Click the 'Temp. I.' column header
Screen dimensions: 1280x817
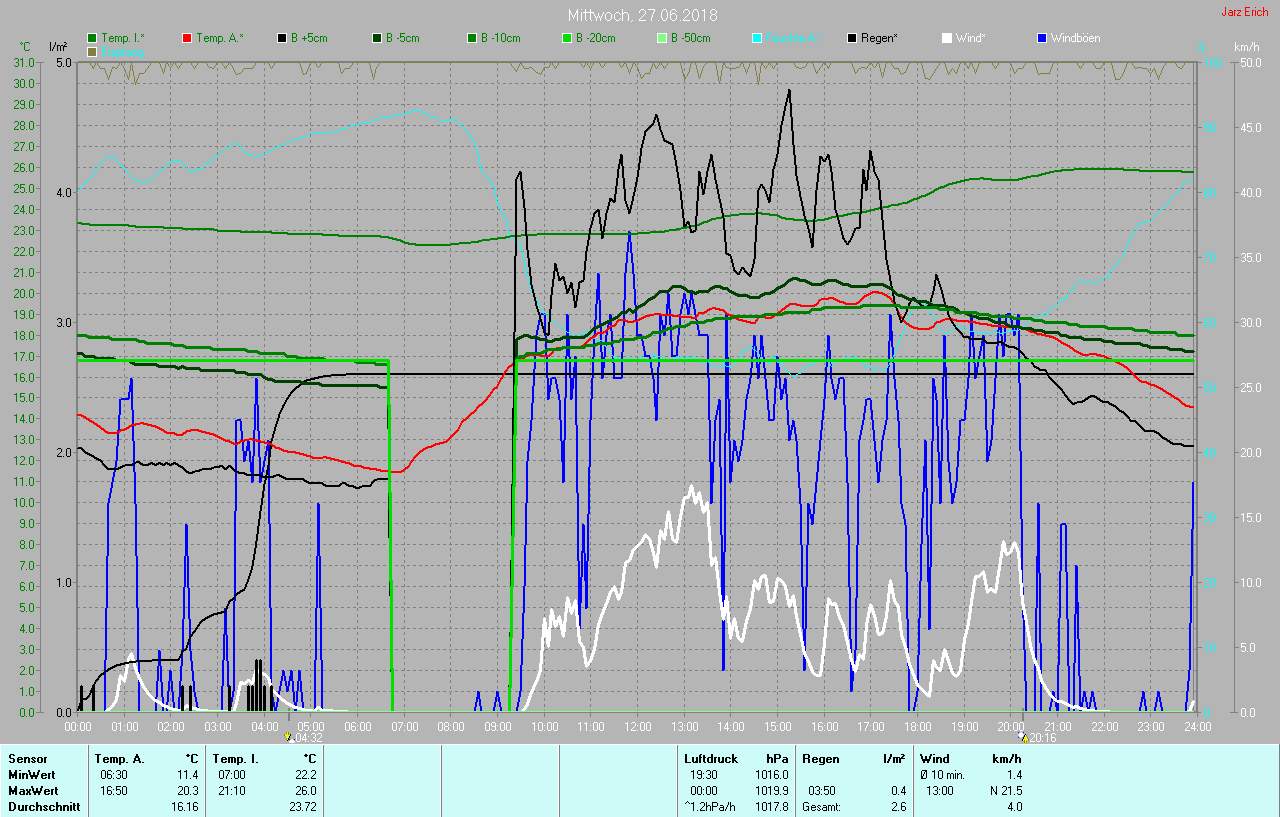pyautogui.click(x=236, y=759)
